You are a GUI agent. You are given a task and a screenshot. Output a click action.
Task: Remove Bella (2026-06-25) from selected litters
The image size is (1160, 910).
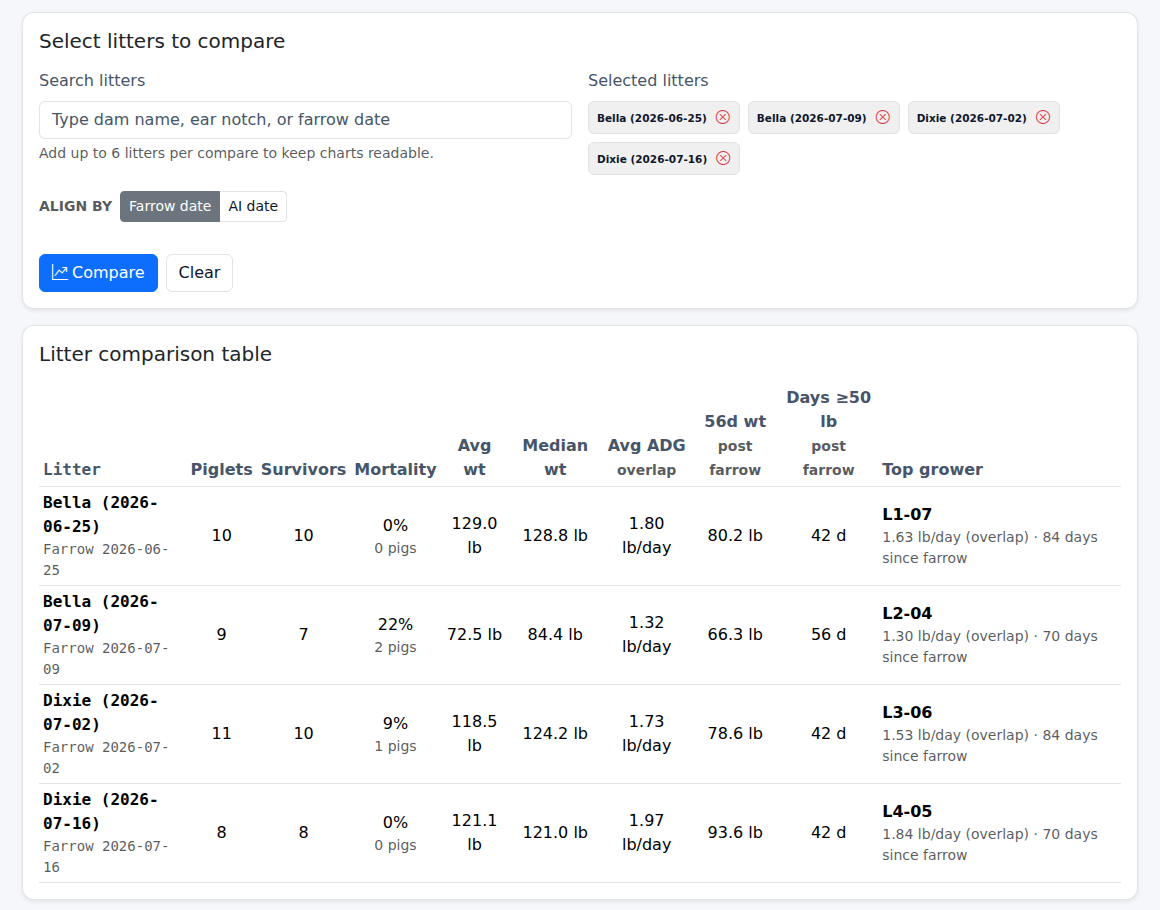click(x=723, y=118)
